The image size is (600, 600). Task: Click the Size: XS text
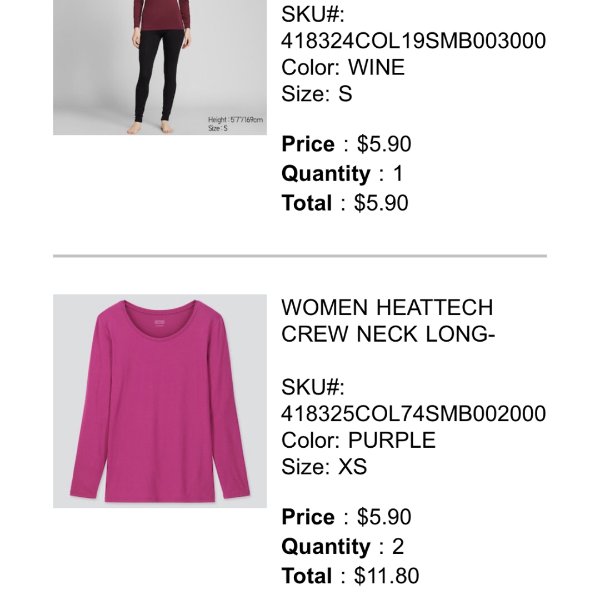pyautogui.click(x=324, y=466)
